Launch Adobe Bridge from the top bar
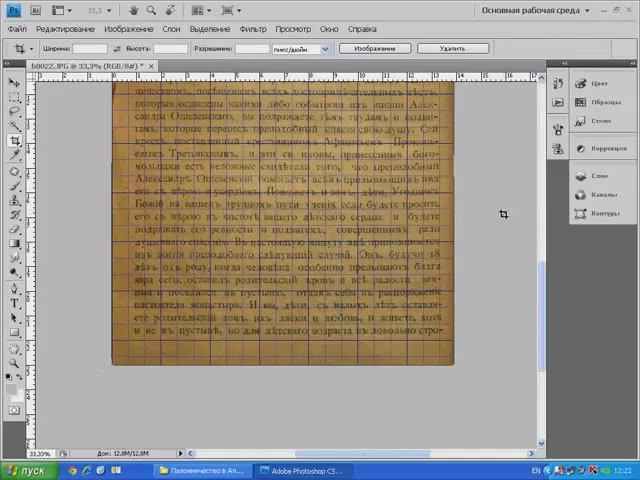 pyautogui.click(x=36, y=11)
